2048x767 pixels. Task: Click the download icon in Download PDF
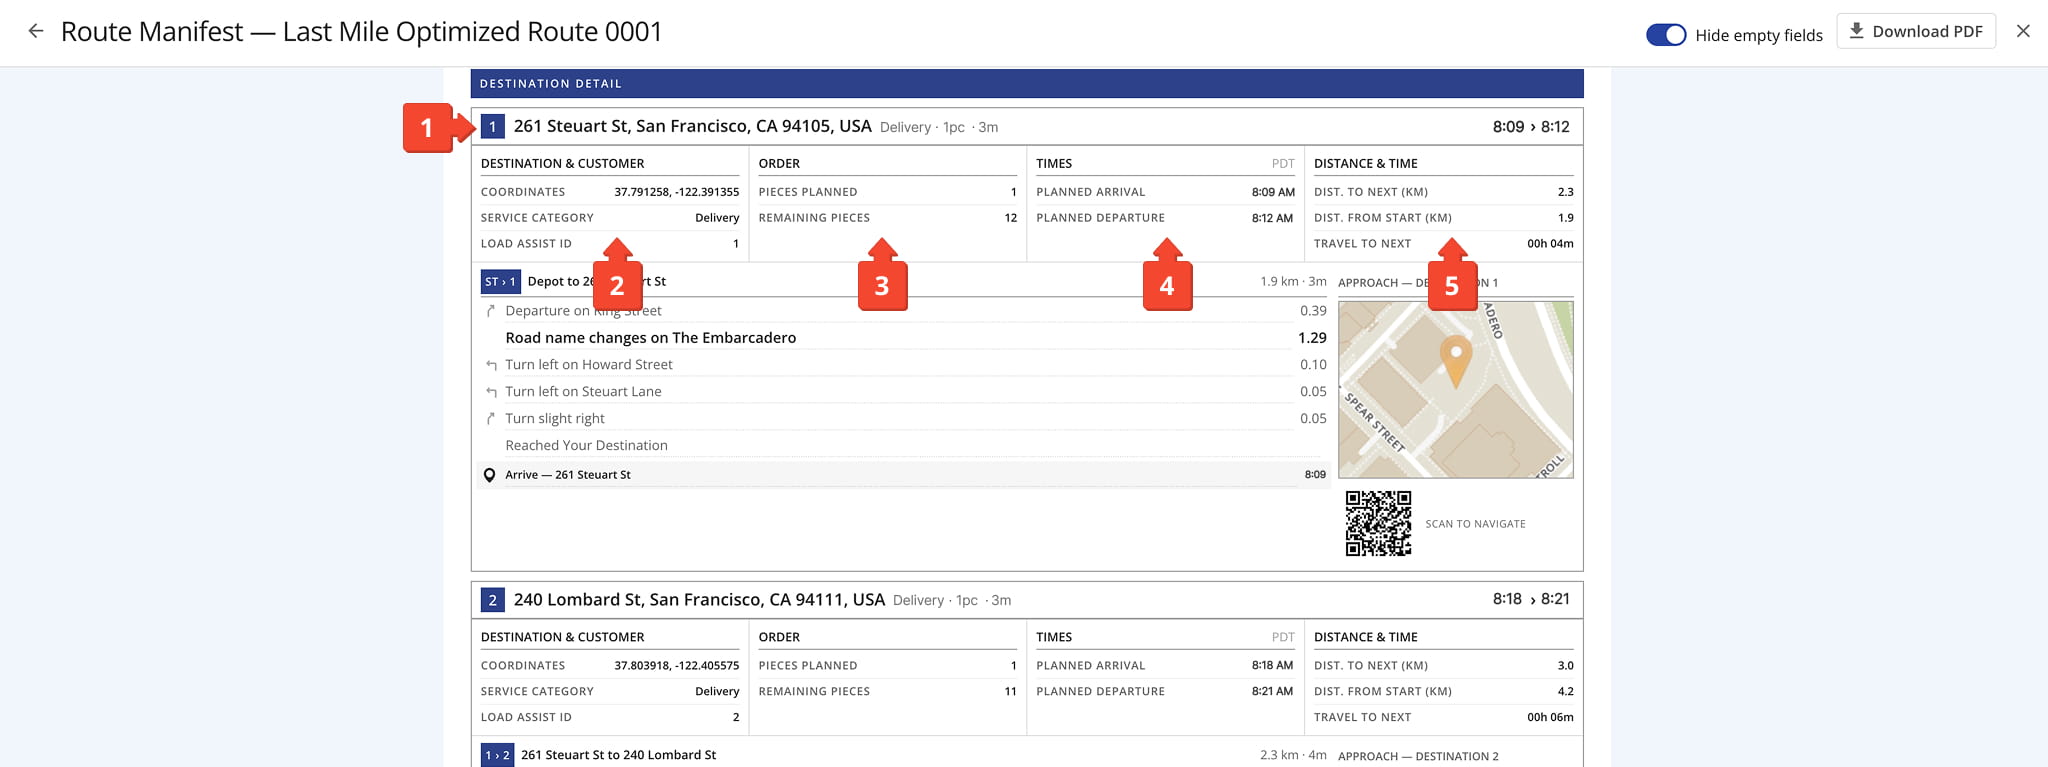tap(1856, 31)
